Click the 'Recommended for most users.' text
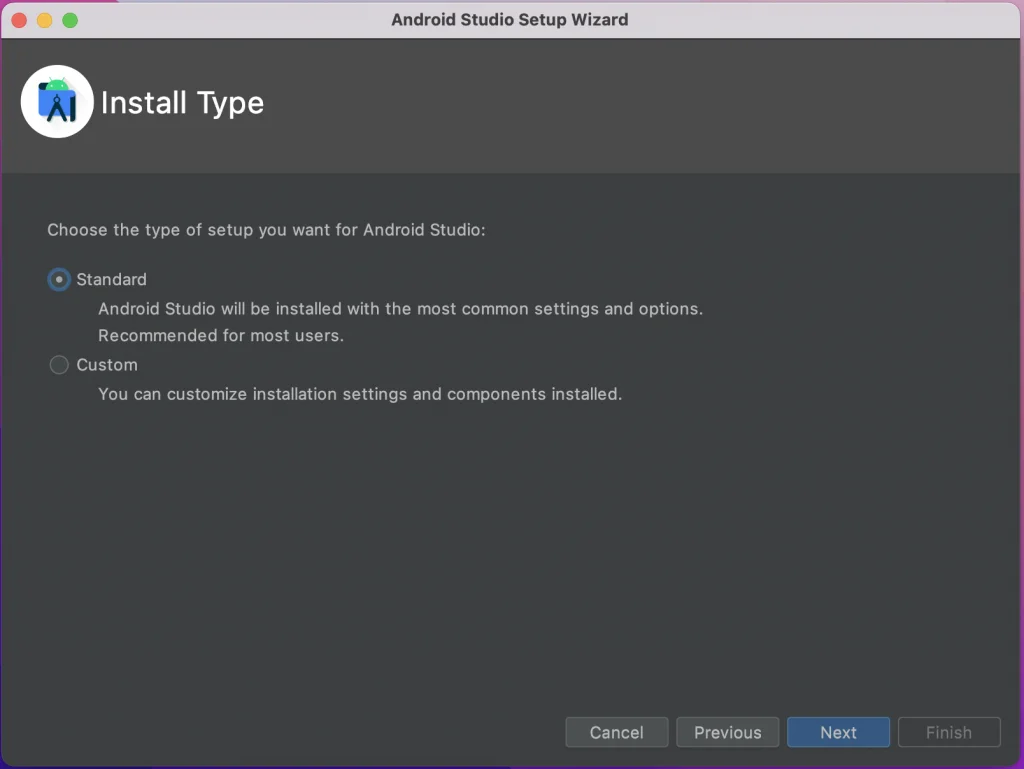The width and height of the screenshot is (1024, 769). (221, 336)
